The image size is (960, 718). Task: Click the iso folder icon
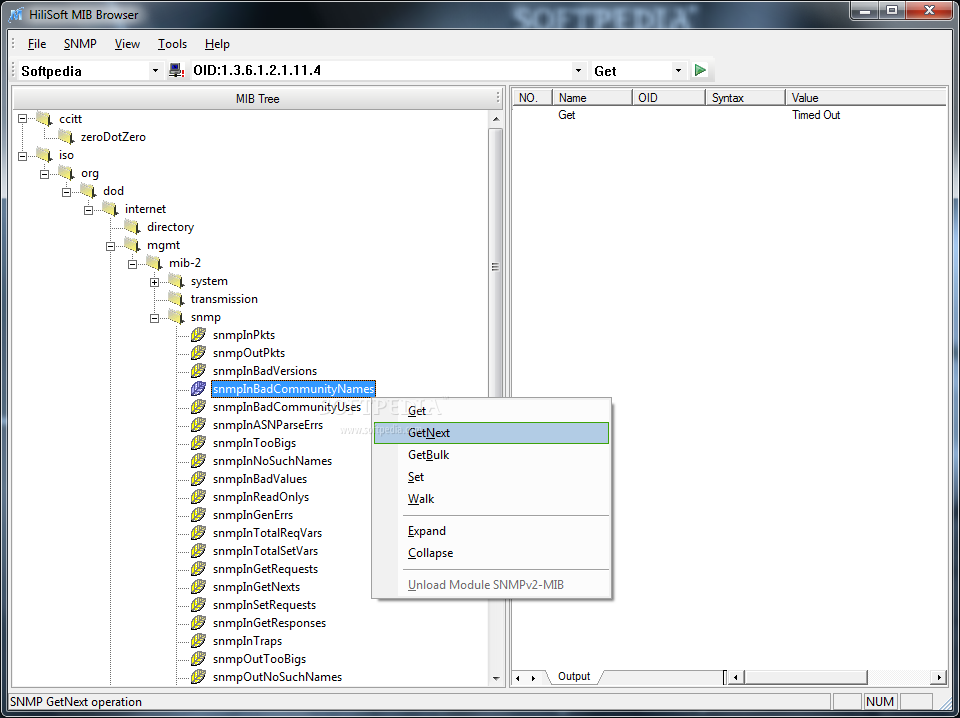(44, 154)
